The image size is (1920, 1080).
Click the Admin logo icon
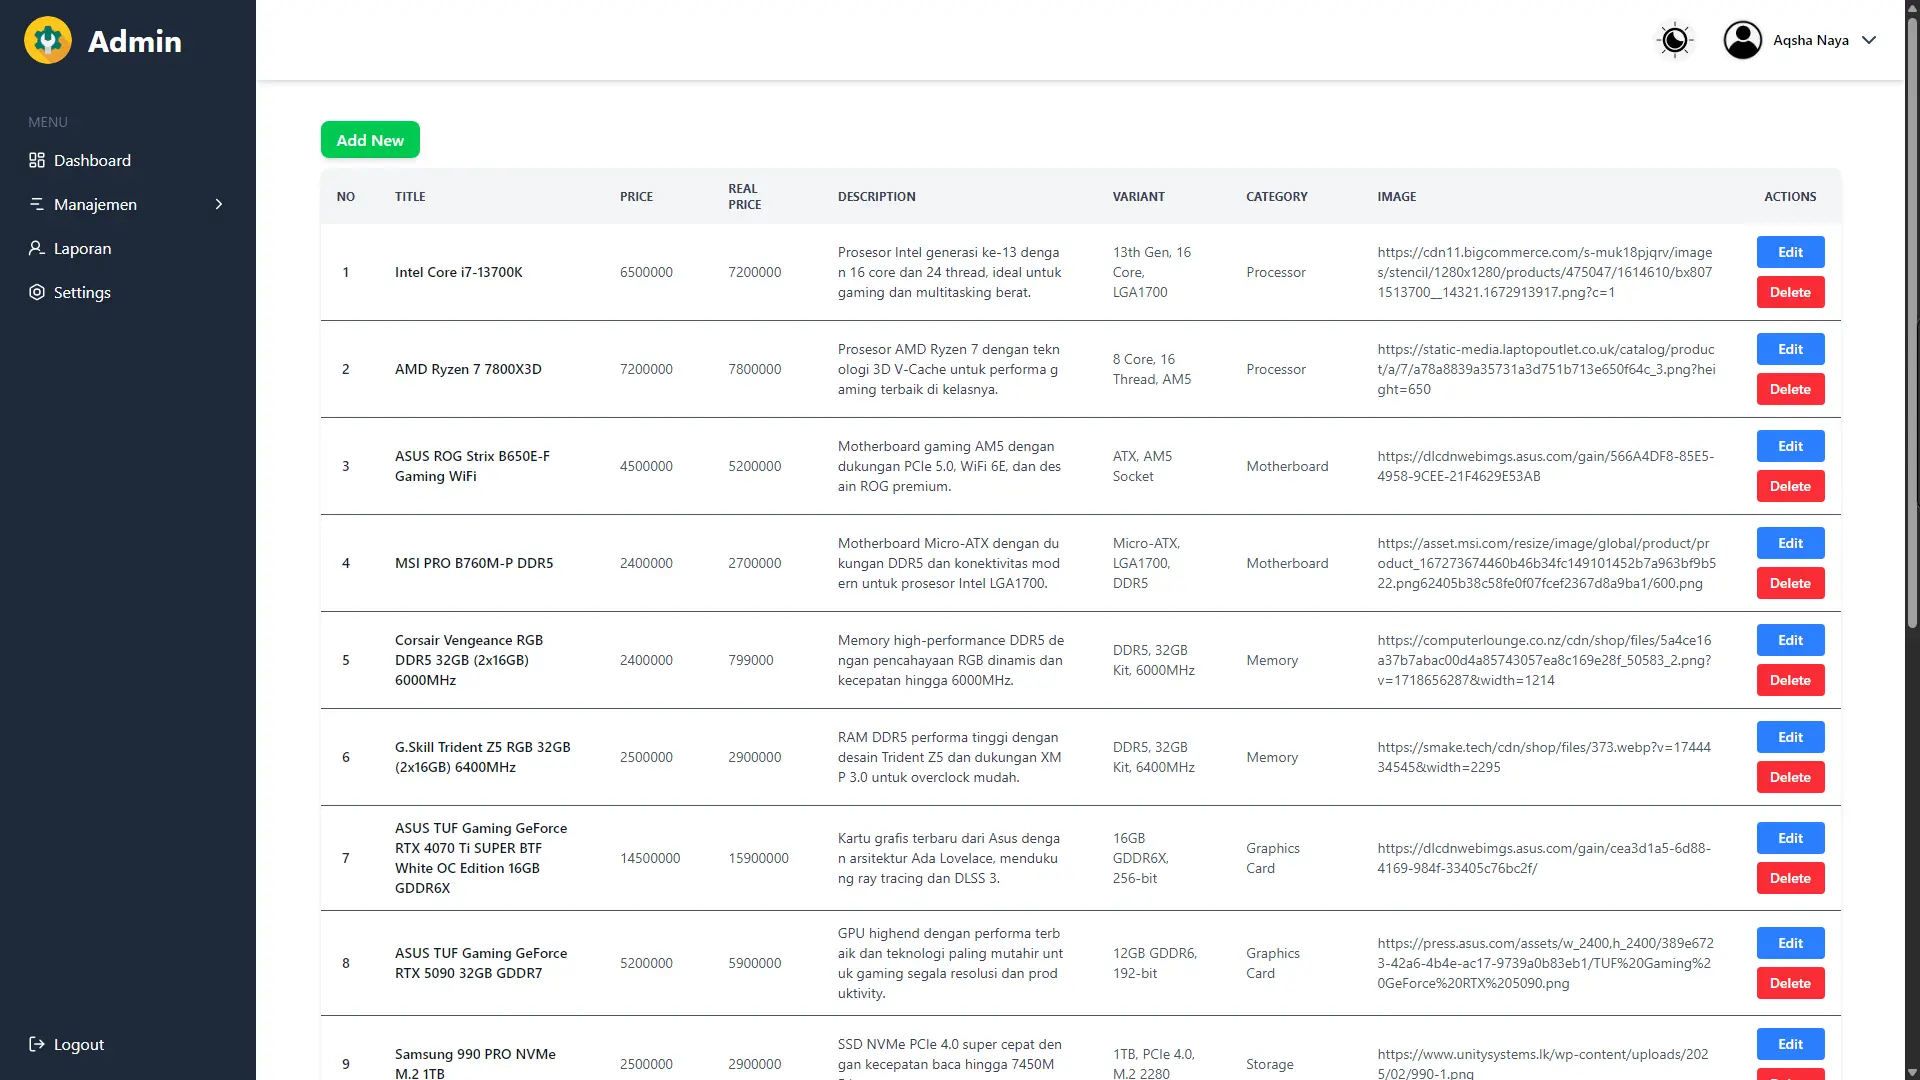pyautogui.click(x=48, y=40)
